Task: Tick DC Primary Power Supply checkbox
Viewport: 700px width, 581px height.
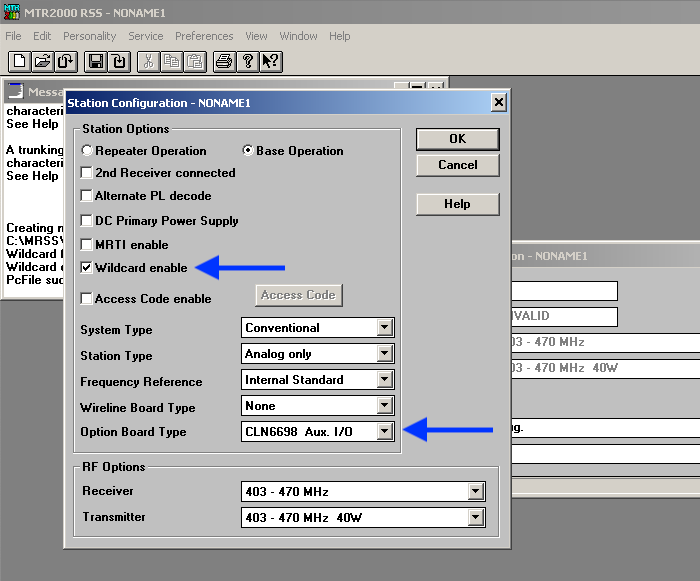Action: (x=86, y=220)
